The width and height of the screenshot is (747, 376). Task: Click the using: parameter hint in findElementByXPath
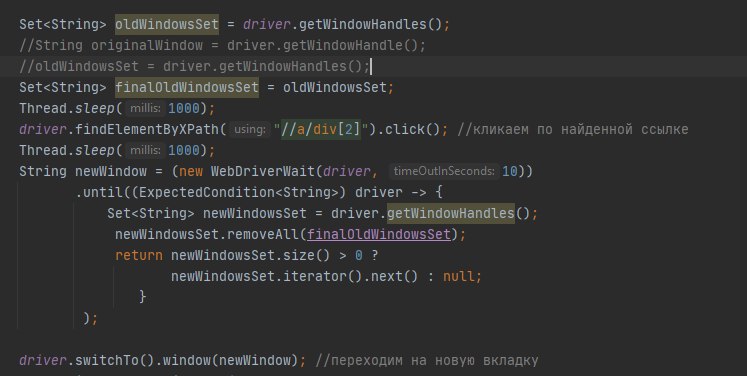(x=249, y=129)
